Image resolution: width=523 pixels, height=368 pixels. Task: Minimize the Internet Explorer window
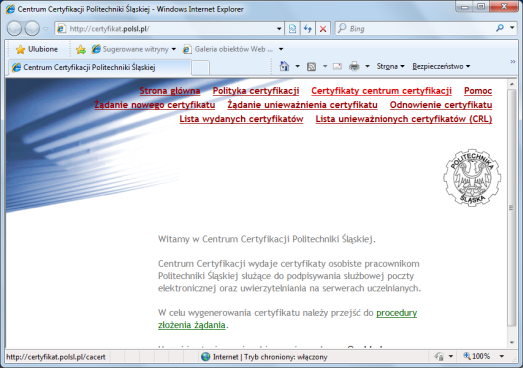465,7
